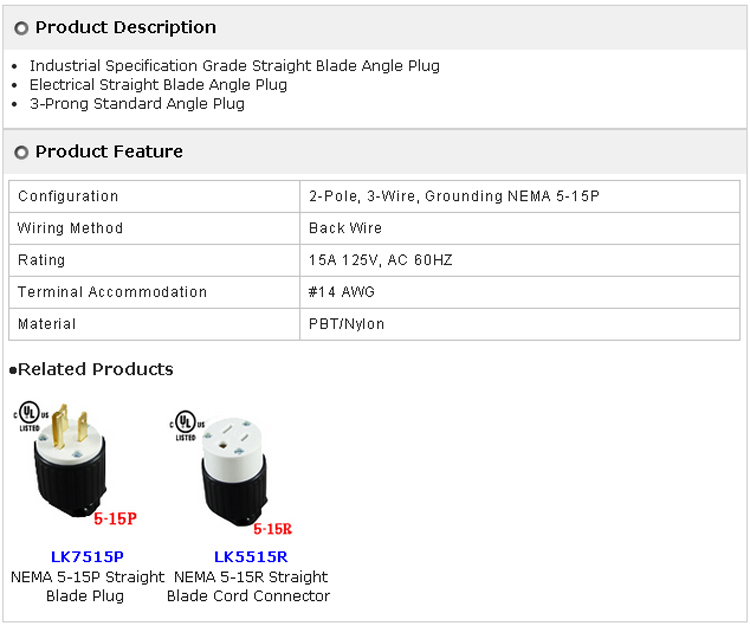Click the UL Listed logo above LK5515R connector
This screenshot has width=750, height=626.
[186, 423]
